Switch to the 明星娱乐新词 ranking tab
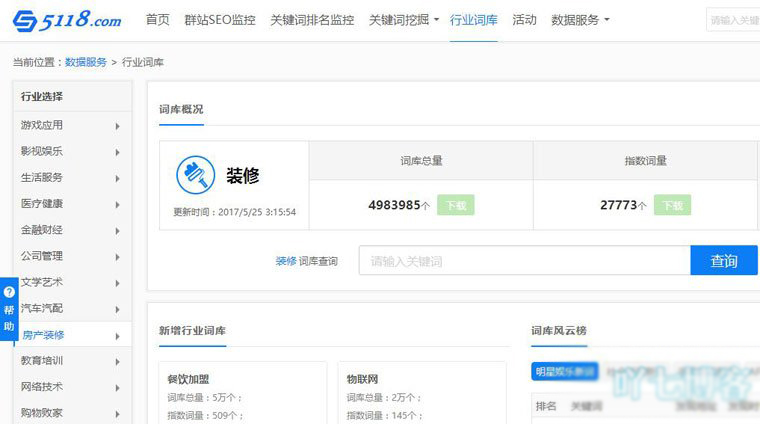760x424 pixels. click(x=564, y=372)
